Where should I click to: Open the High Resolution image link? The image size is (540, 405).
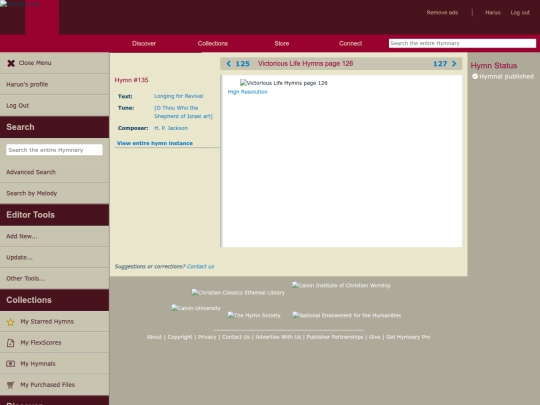[247, 92]
